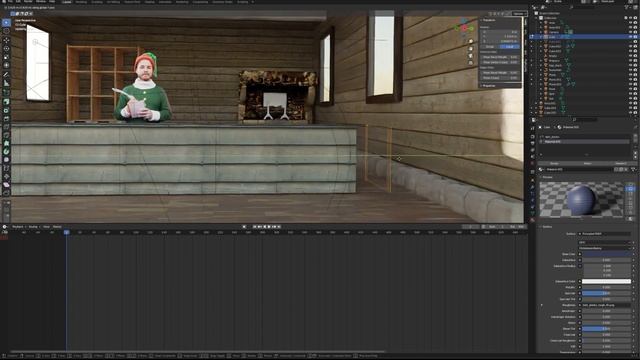640x360 pixels.
Task: Play the timeline animation
Action: (x=269, y=227)
